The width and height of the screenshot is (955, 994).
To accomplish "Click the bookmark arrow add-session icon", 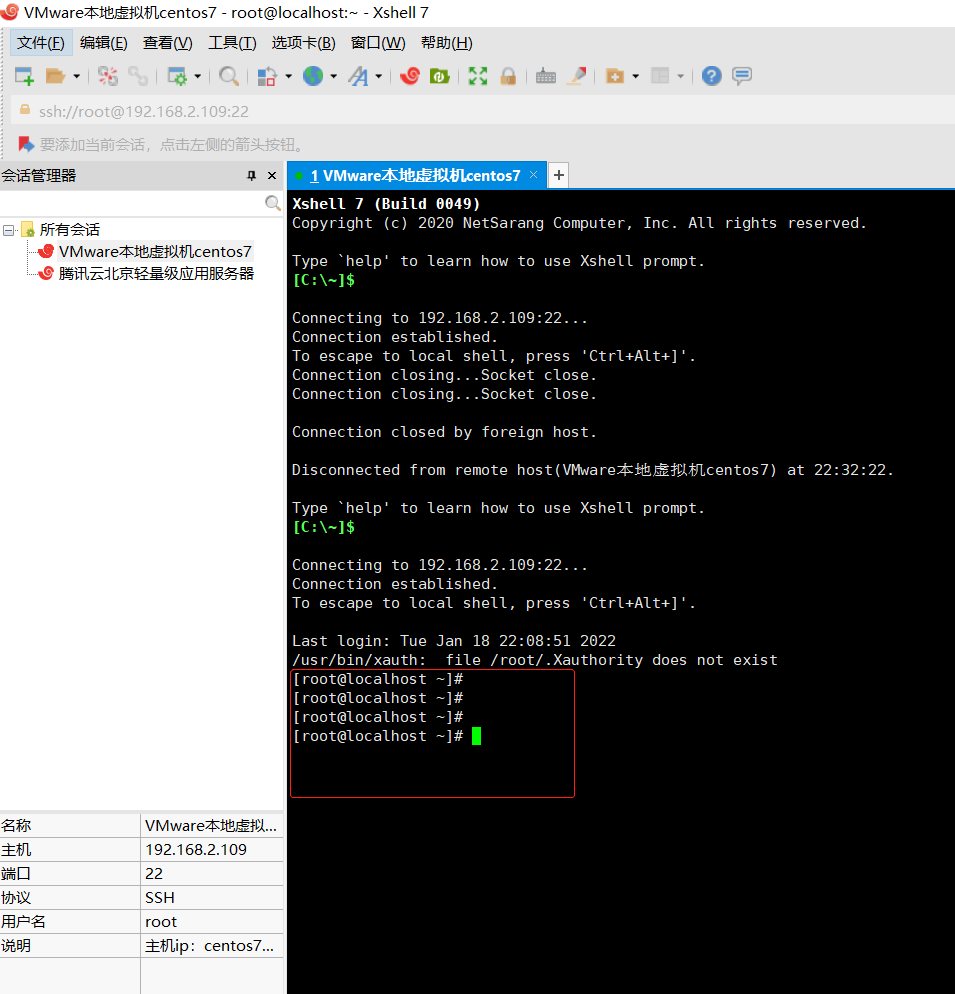I will (25, 145).
